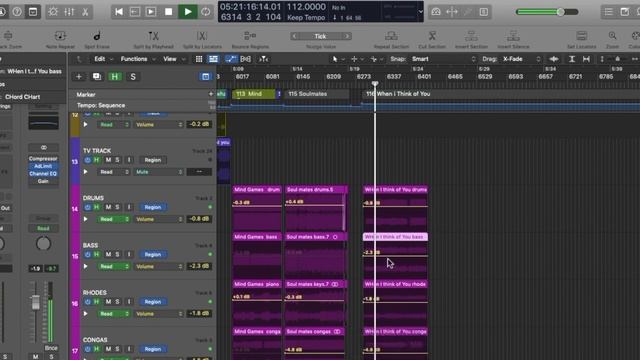This screenshot has height=360, width=640.
Task: Mute the DRUMS track
Action: pyautogui.click(x=108, y=207)
